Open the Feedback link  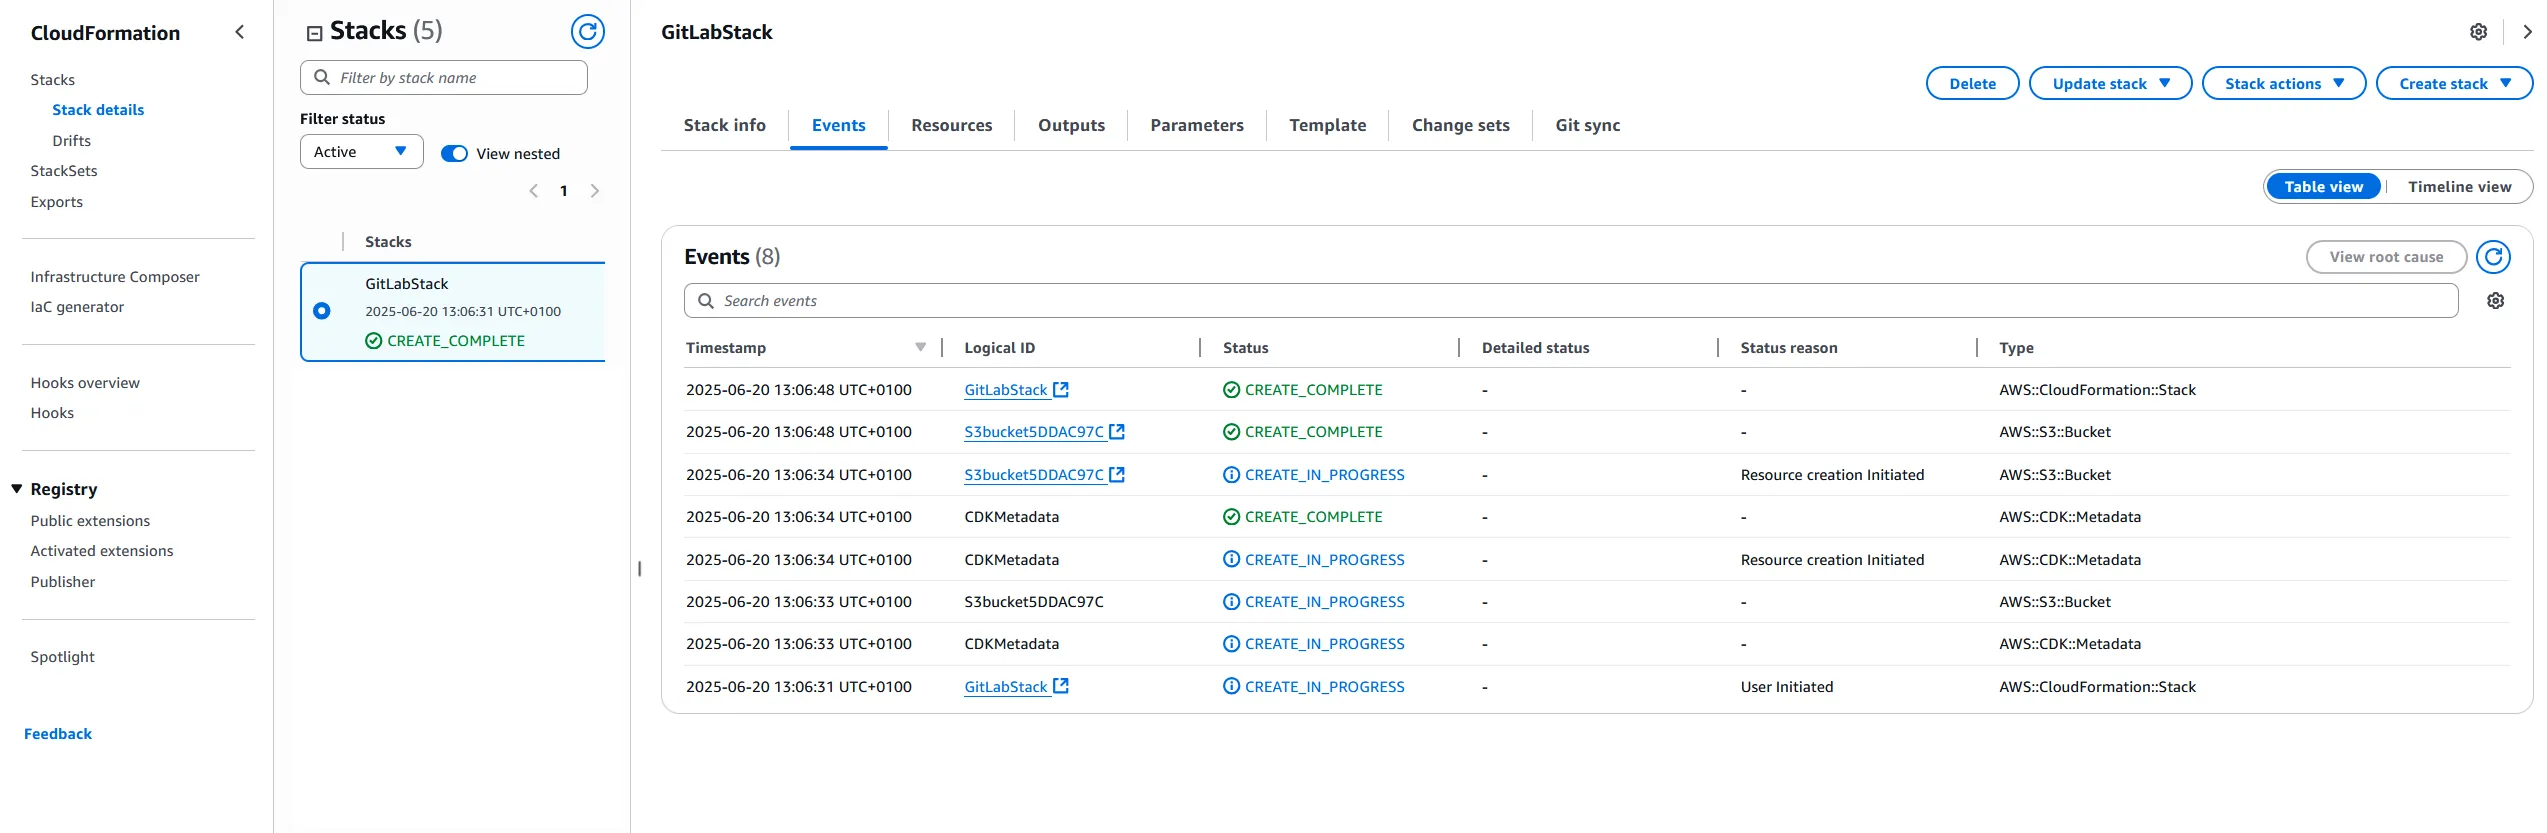click(x=58, y=734)
